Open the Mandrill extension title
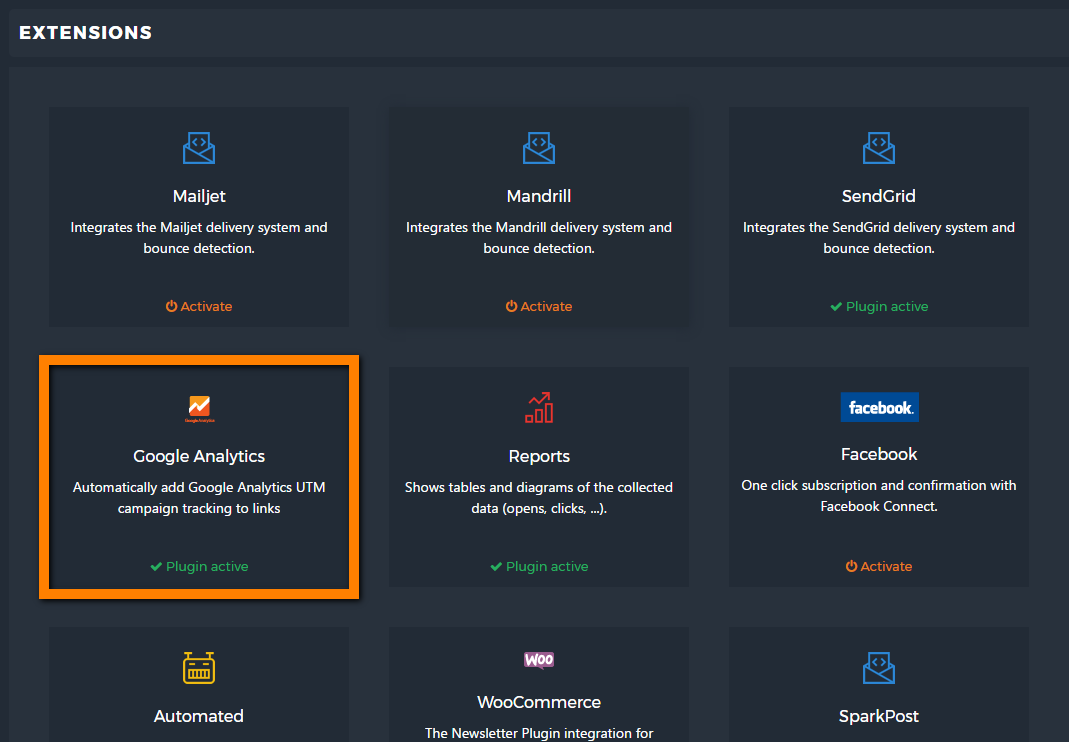Image resolution: width=1069 pixels, height=742 pixels. (x=539, y=196)
